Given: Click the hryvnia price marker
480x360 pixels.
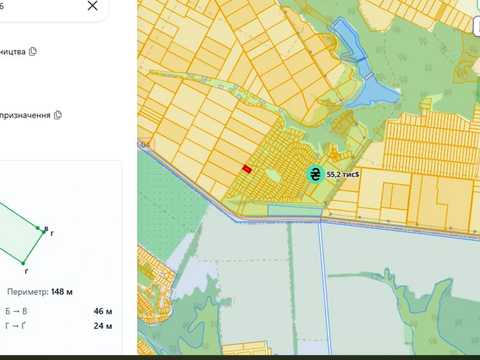Looking at the screenshot, I should coord(315,174).
